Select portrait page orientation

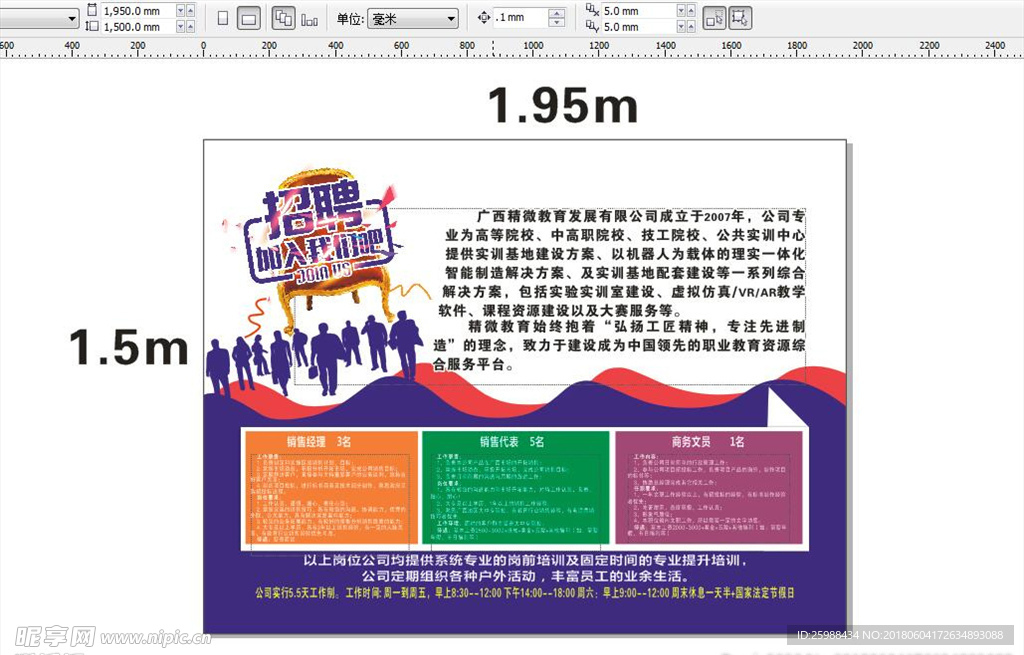(x=222, y=18)
